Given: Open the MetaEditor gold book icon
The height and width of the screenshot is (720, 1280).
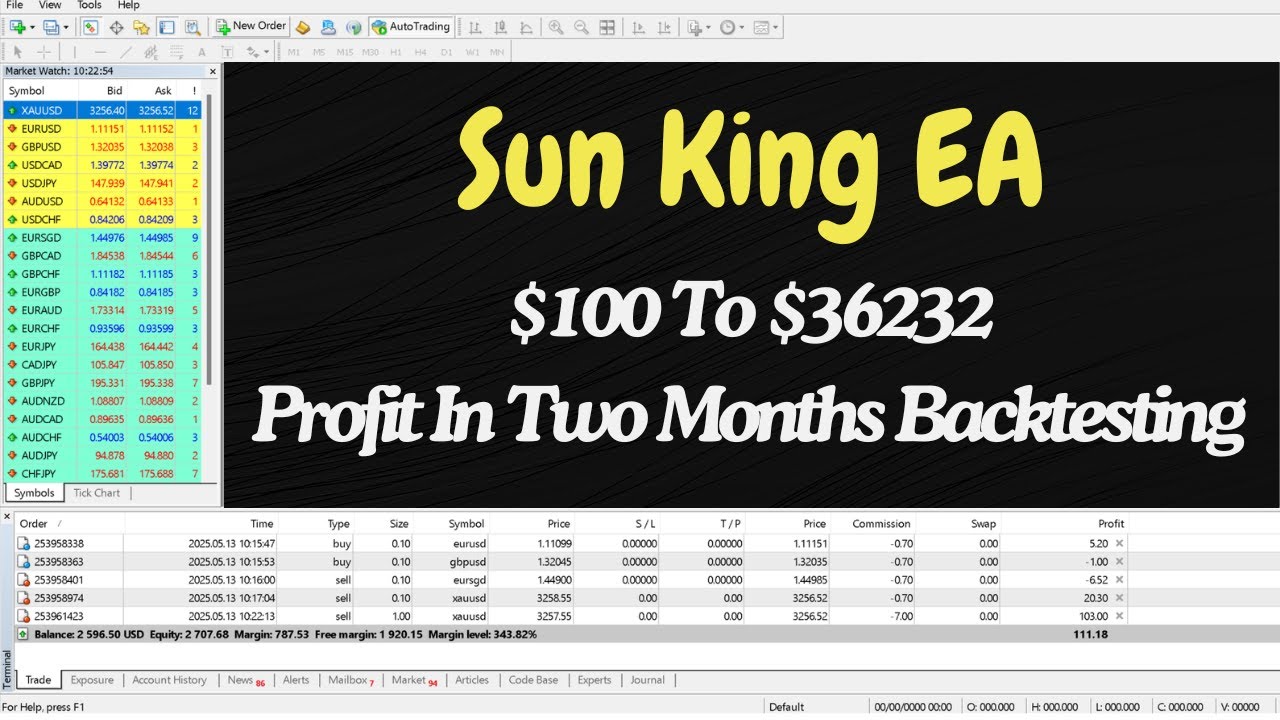Looking at the screenshot, I should (x=303, y=27).
